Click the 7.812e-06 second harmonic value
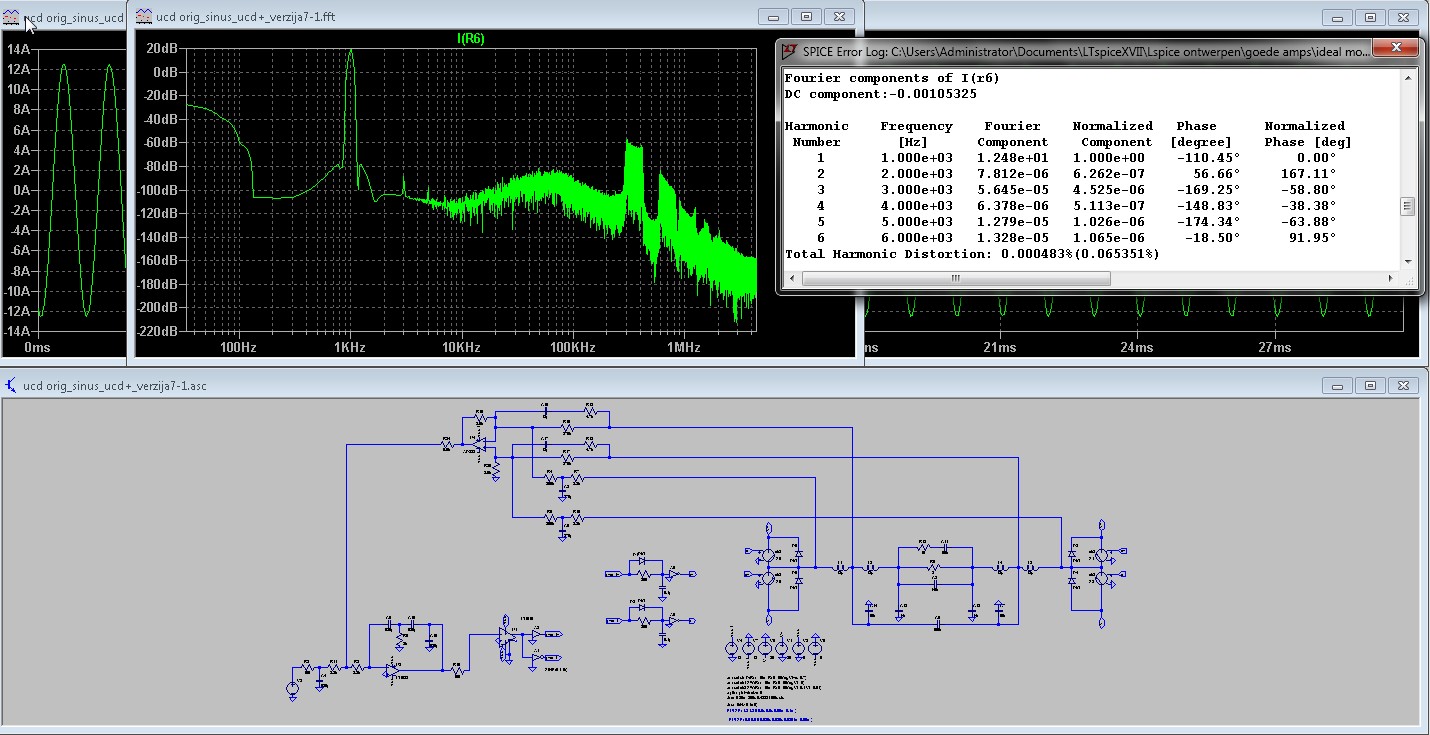This screenshot has height=735, width=1430. (x=1012, y=174)
